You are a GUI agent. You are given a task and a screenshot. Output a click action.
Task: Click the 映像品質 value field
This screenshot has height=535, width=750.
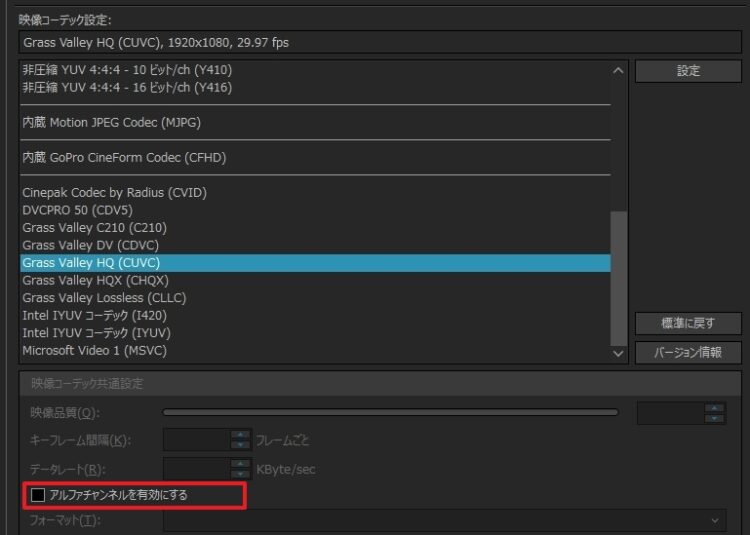pos(671,414)
